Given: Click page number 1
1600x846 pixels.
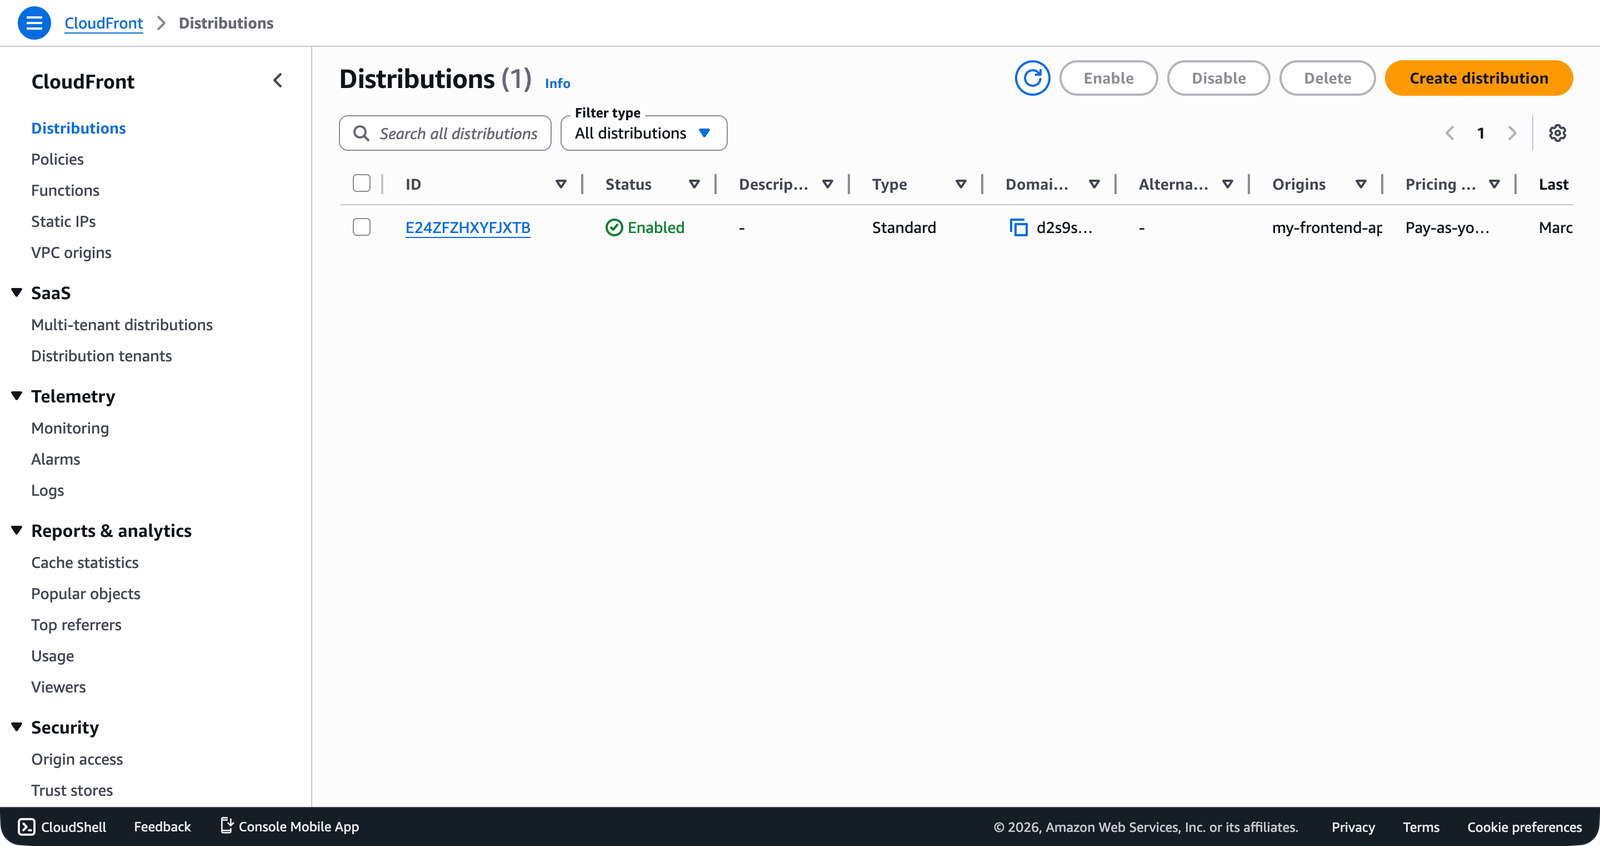Looking at the screenshot, I should coord(1481,133).
